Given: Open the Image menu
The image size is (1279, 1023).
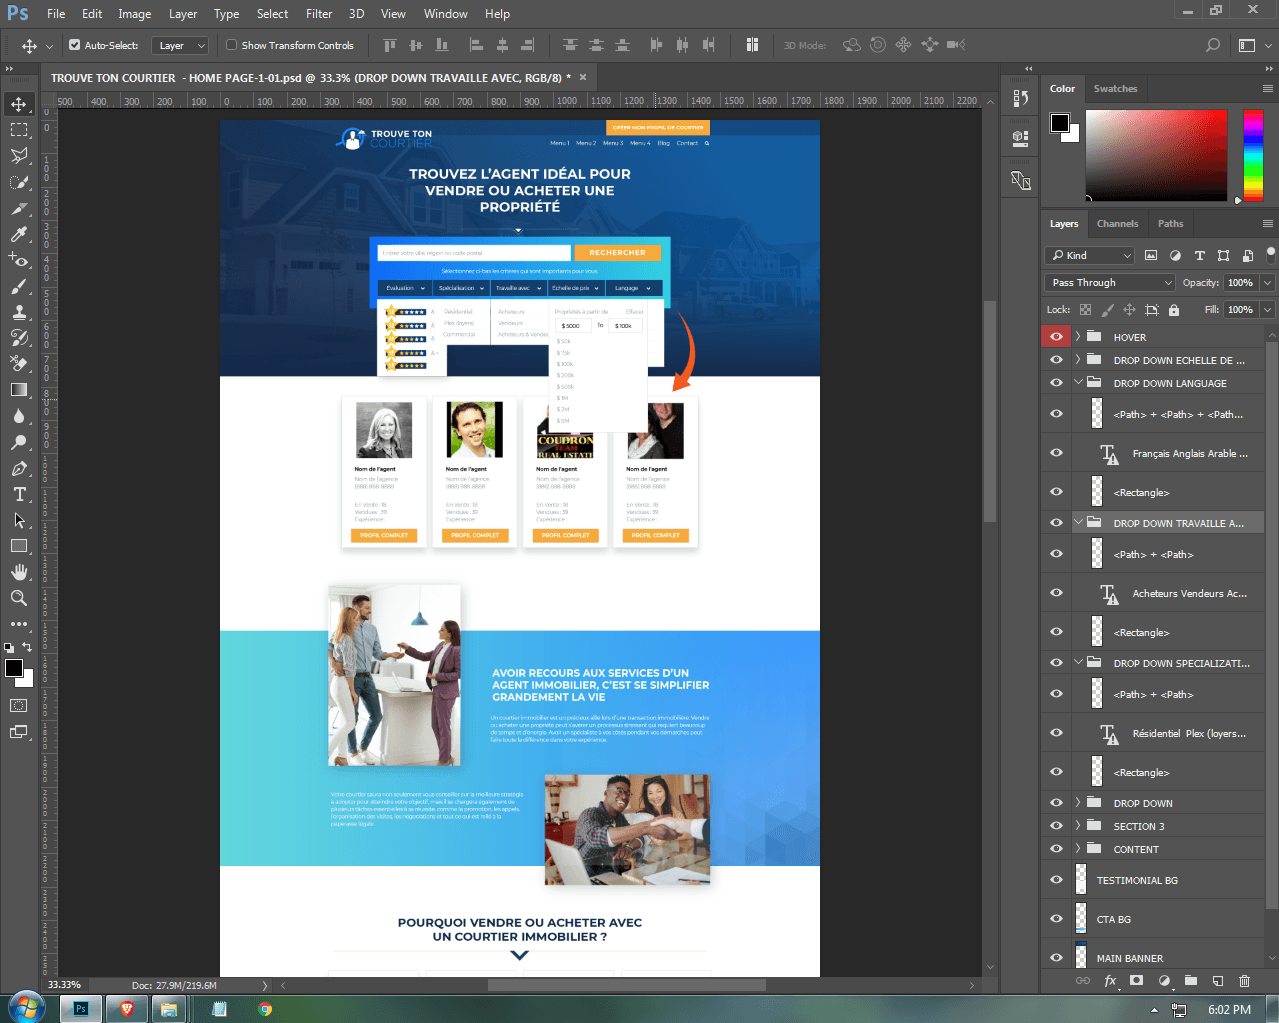Looking at the screenshot, I should 135,14.
